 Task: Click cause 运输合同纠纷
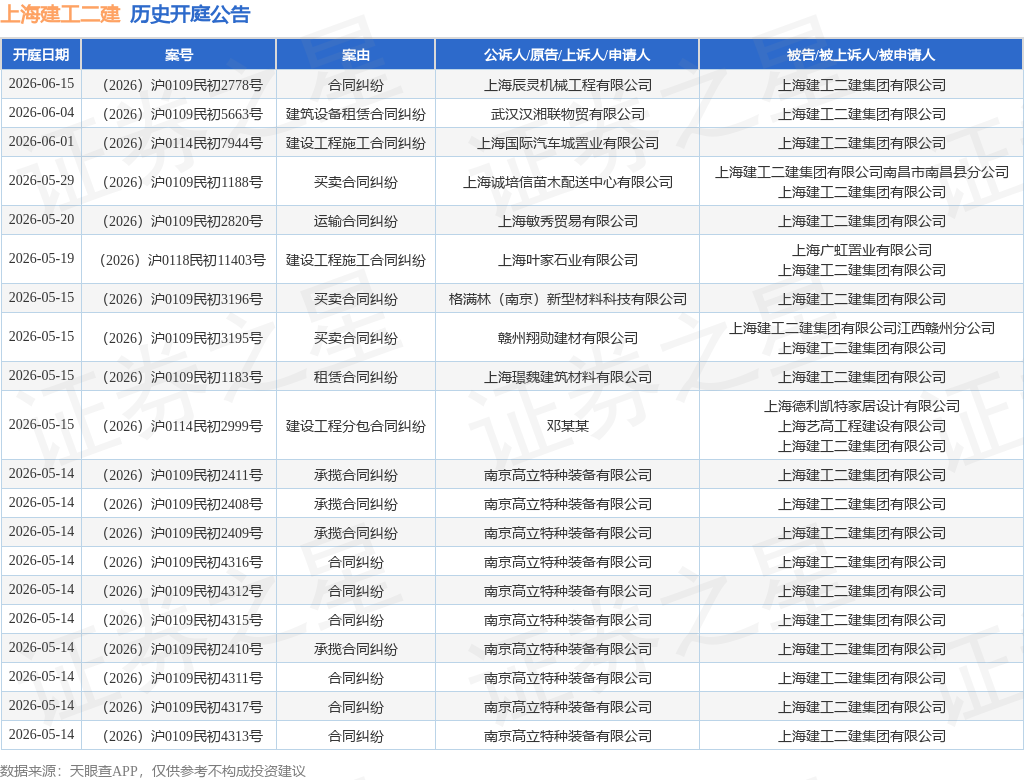(x=355, y=221)
